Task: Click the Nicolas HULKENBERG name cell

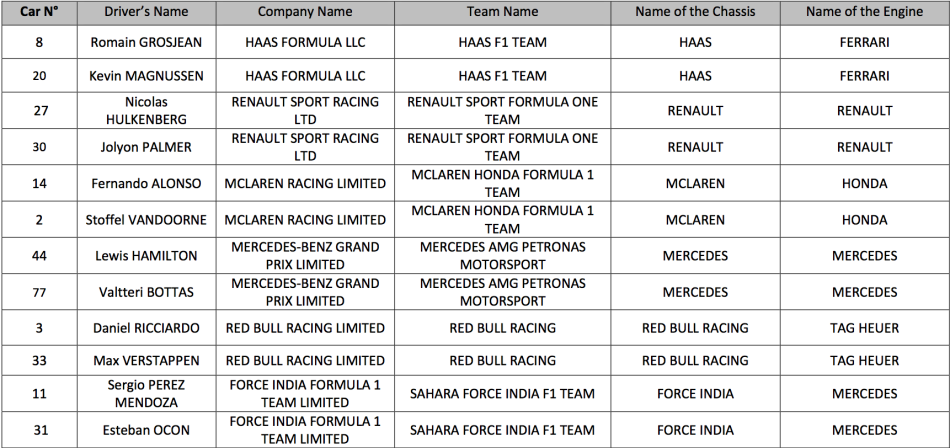Action: pyautogui.click(x=146, y=110)
